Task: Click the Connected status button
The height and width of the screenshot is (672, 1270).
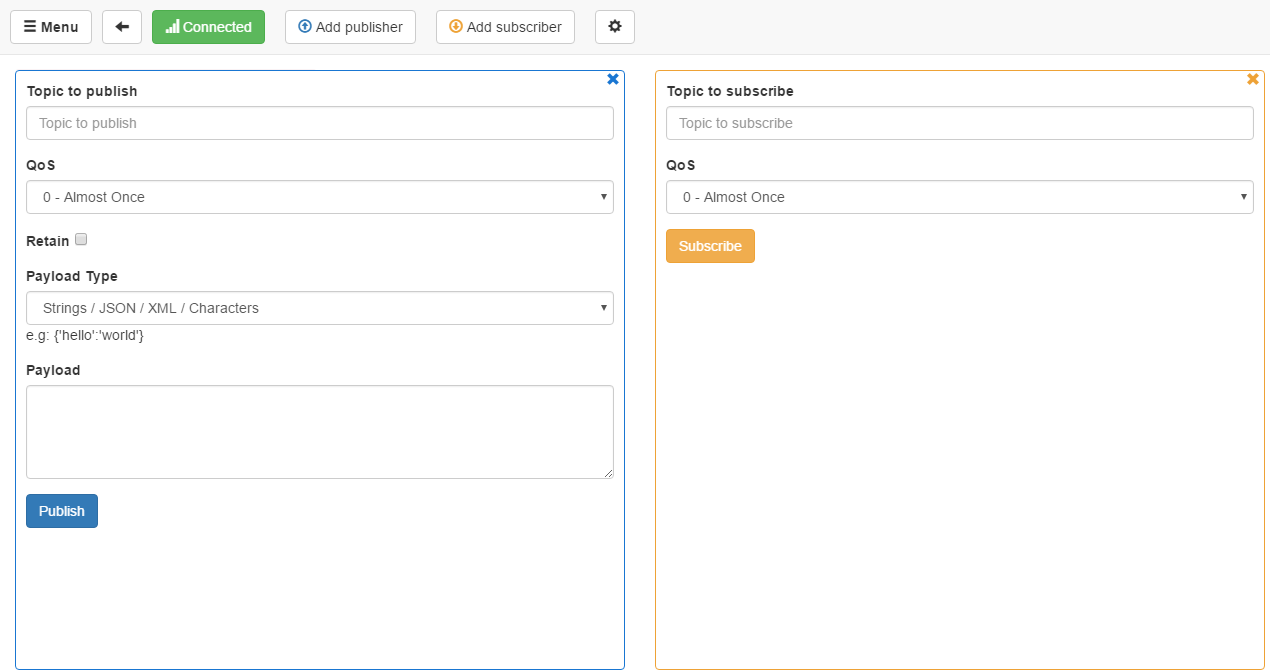Action: [208, 27]
